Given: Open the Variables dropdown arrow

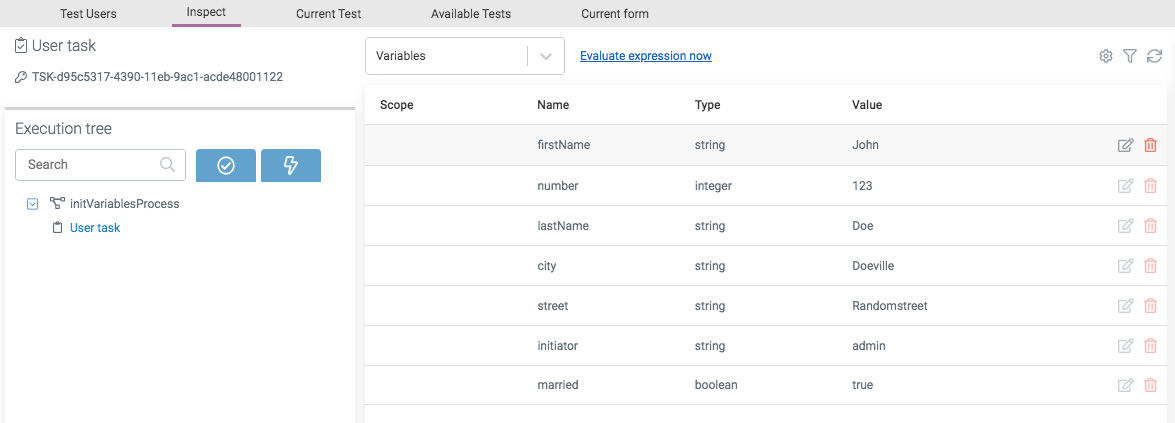Looking at the screenshot, I should click(x=546, y=56).
